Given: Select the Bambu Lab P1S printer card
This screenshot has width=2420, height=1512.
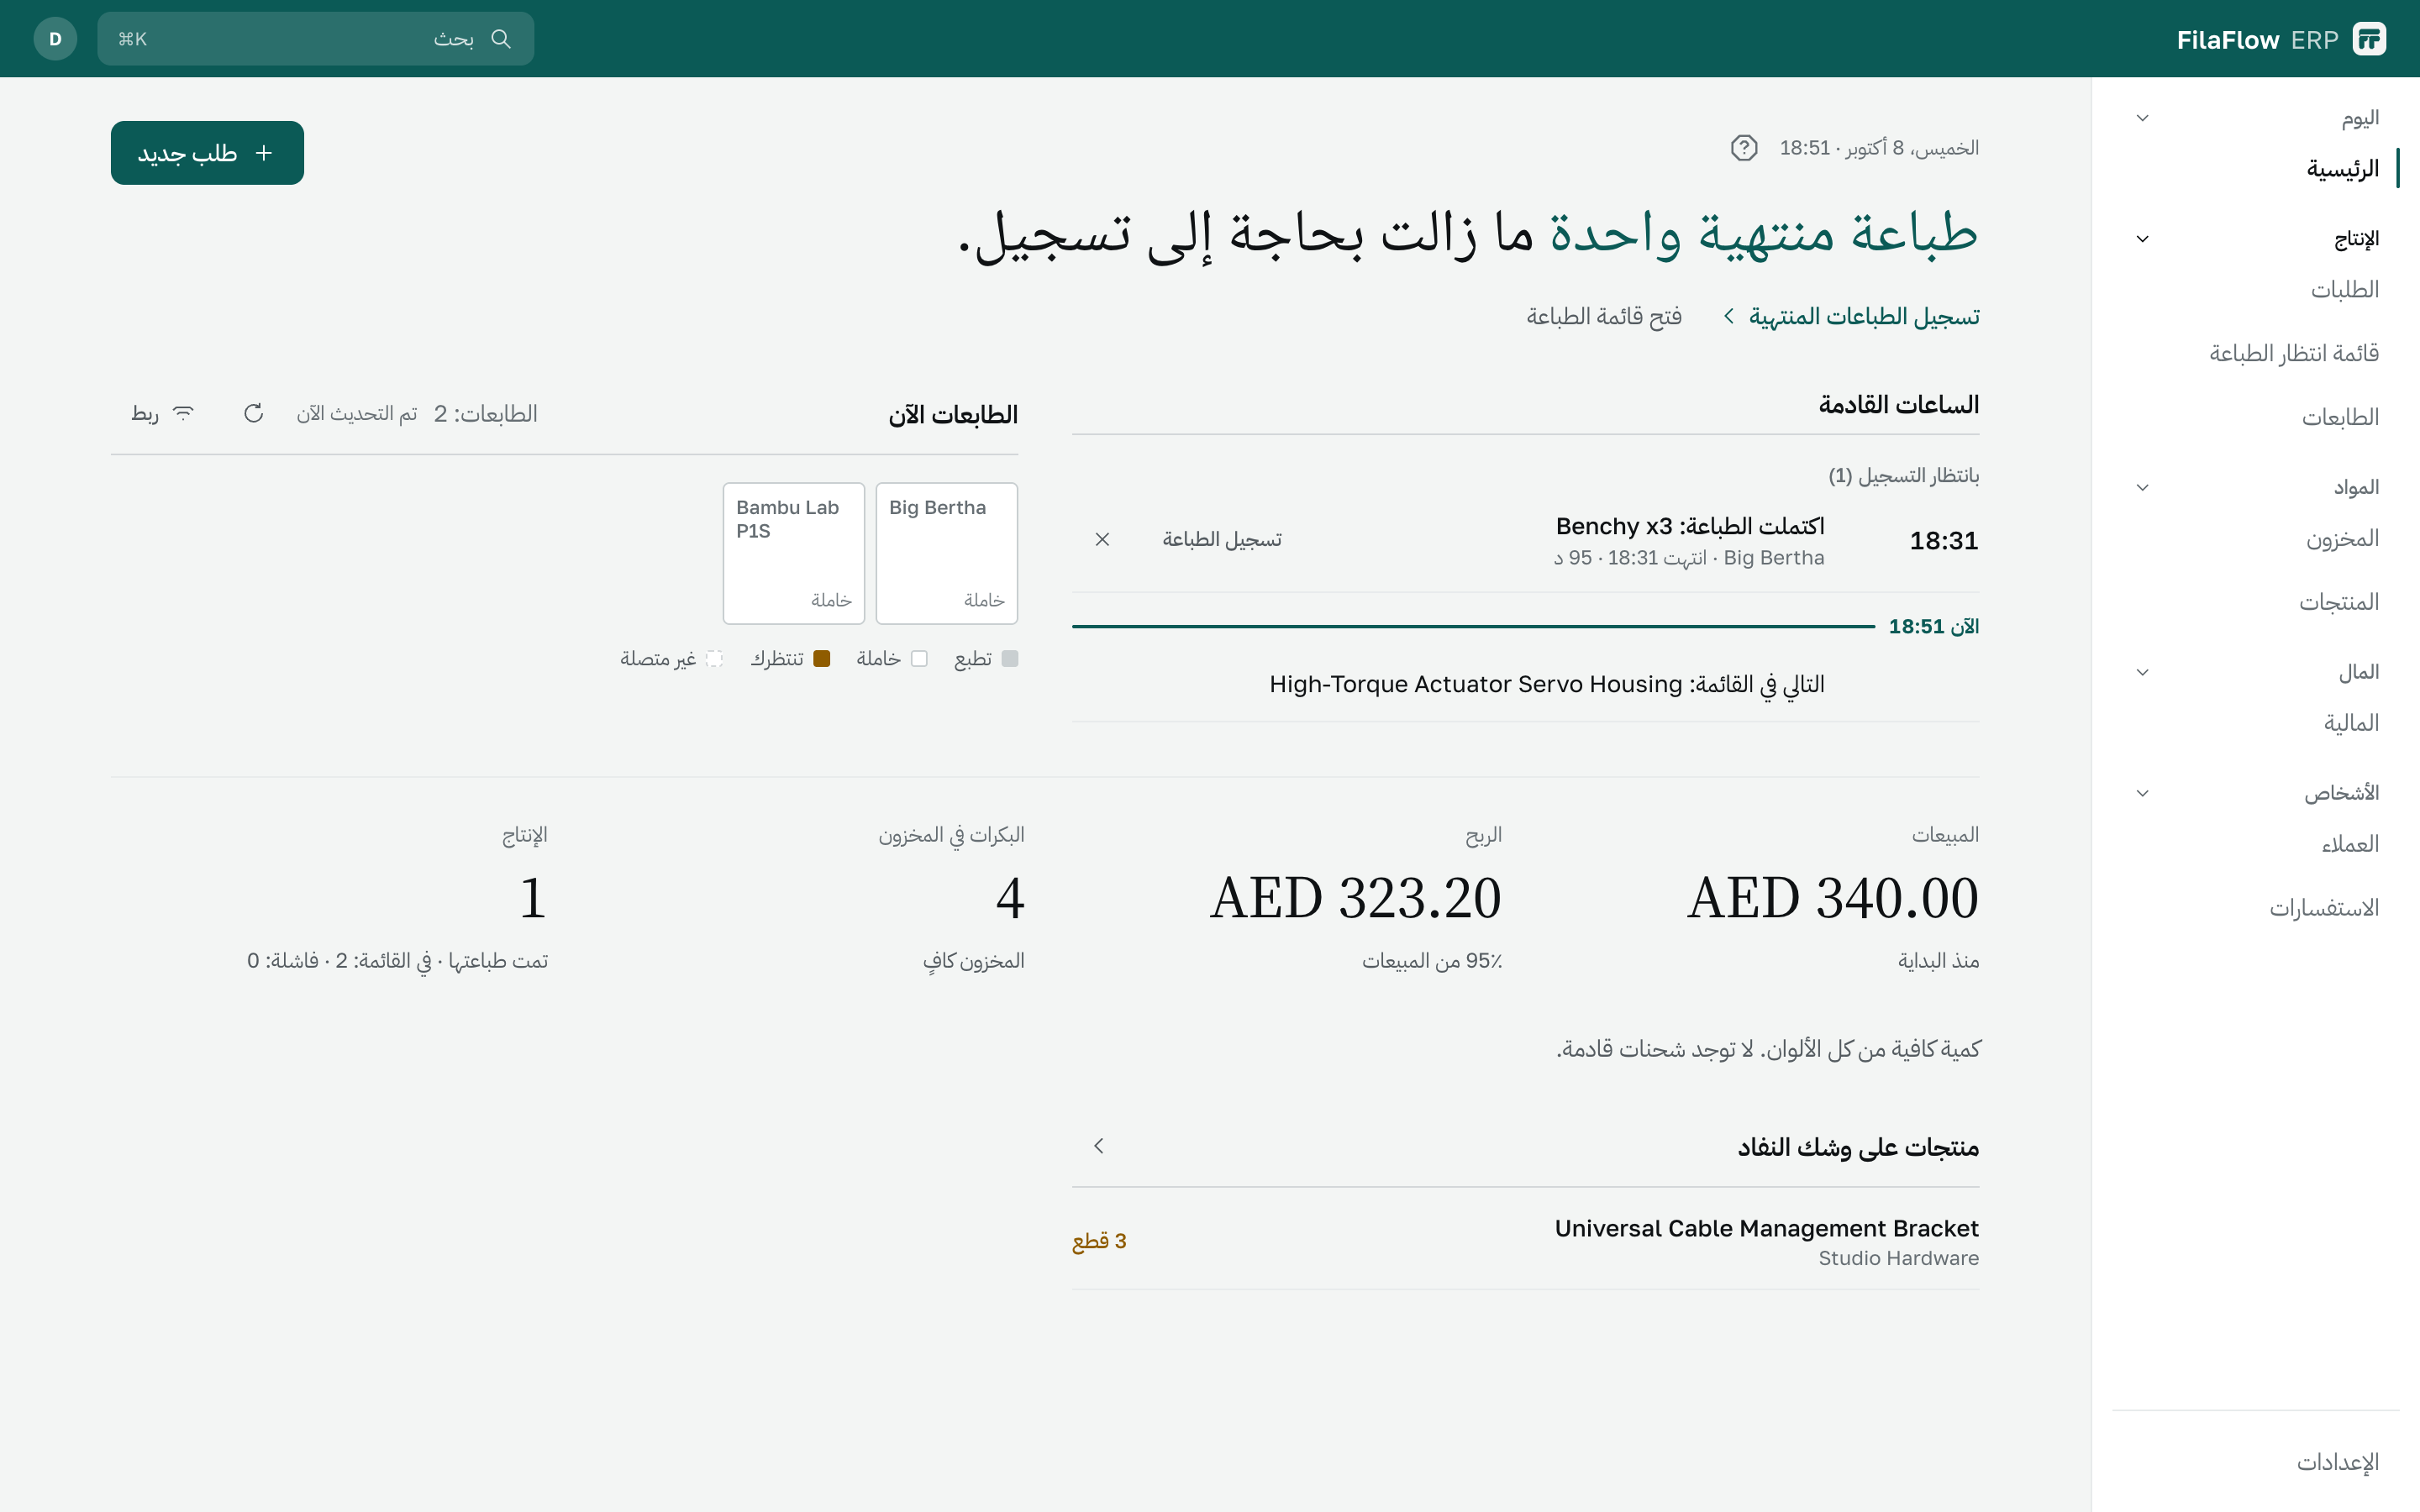Looking at the screenshot, I should [794, 554].
